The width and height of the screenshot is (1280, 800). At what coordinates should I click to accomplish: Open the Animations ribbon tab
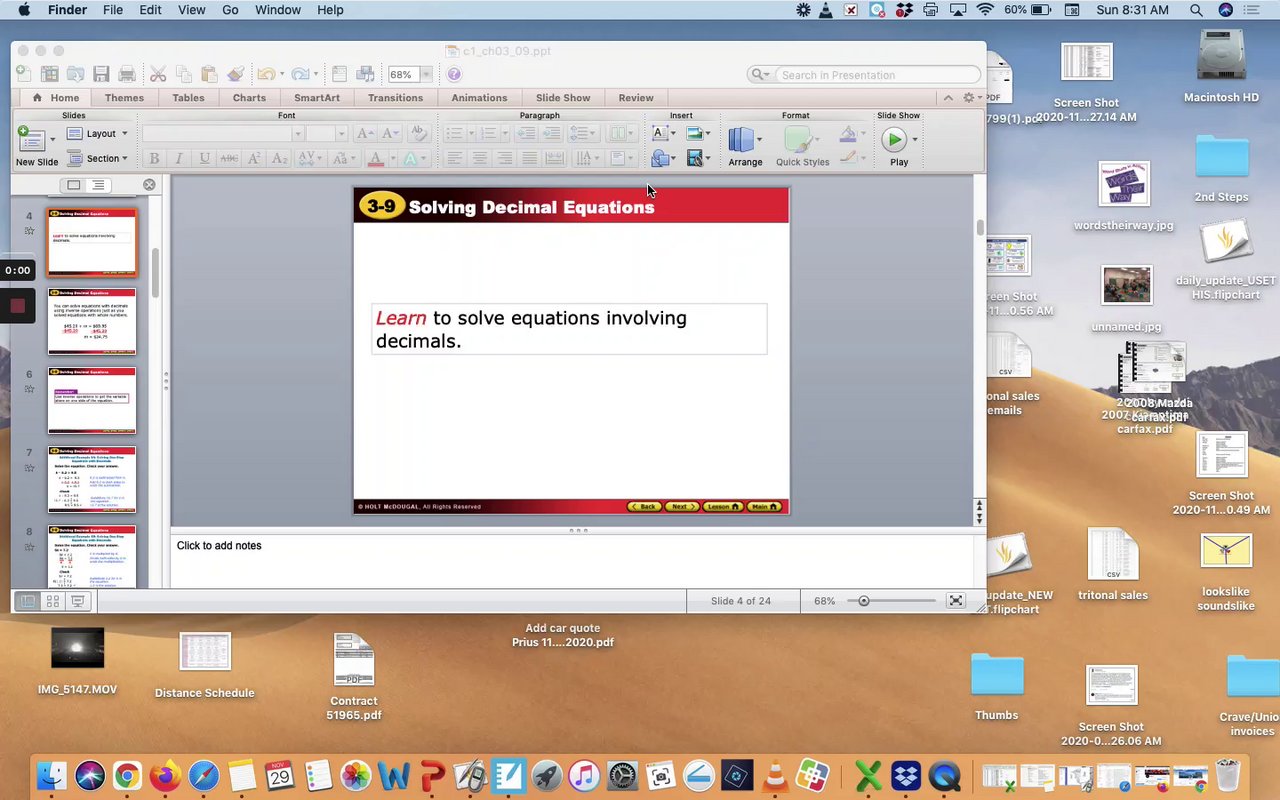pyautogui.click(x=479, y=98)
